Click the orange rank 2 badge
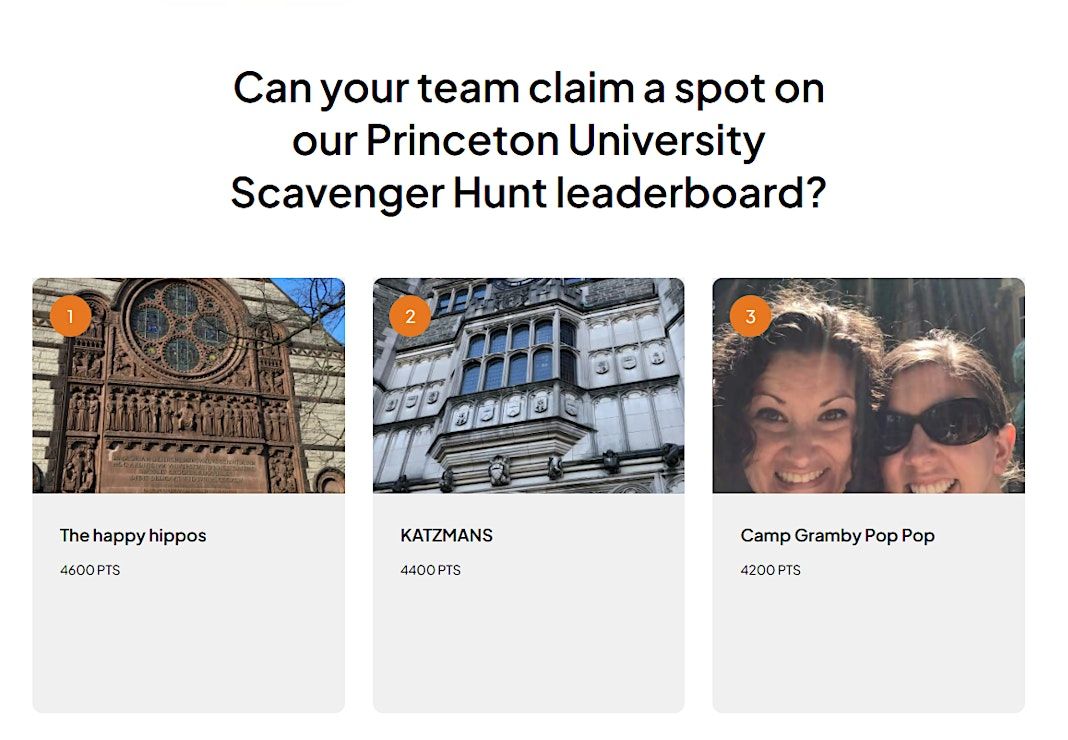1068x740 pixels. click(x=410, y=316)
